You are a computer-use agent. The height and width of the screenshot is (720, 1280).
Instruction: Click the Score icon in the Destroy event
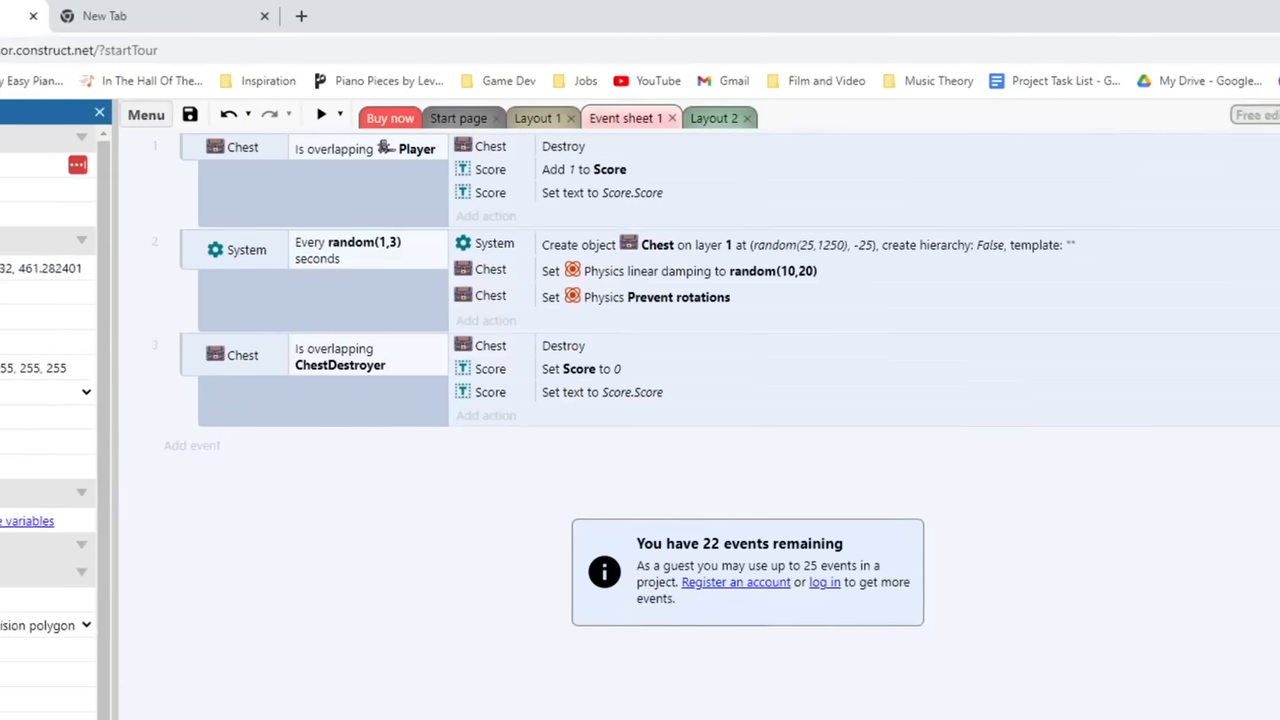[x=463, y=169]
